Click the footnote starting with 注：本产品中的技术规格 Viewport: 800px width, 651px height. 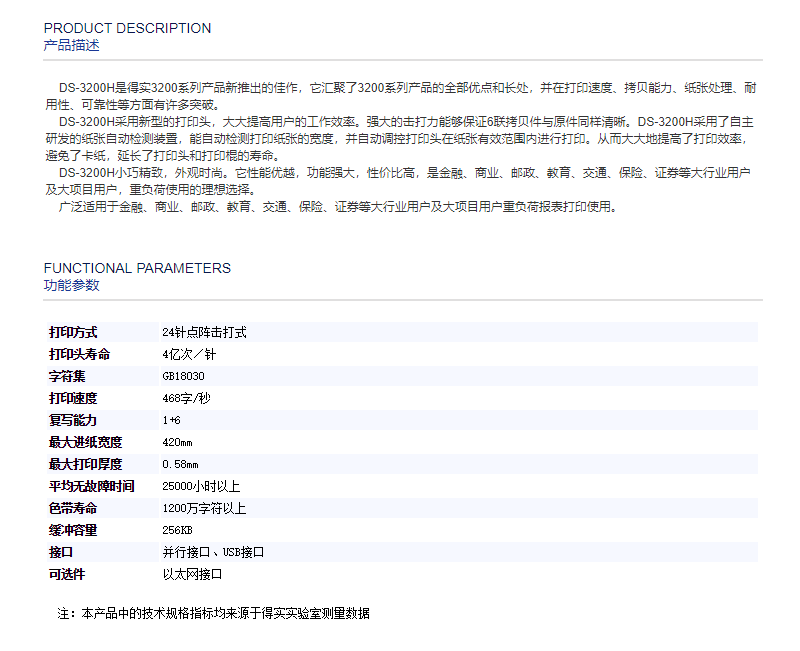(214, 613)
